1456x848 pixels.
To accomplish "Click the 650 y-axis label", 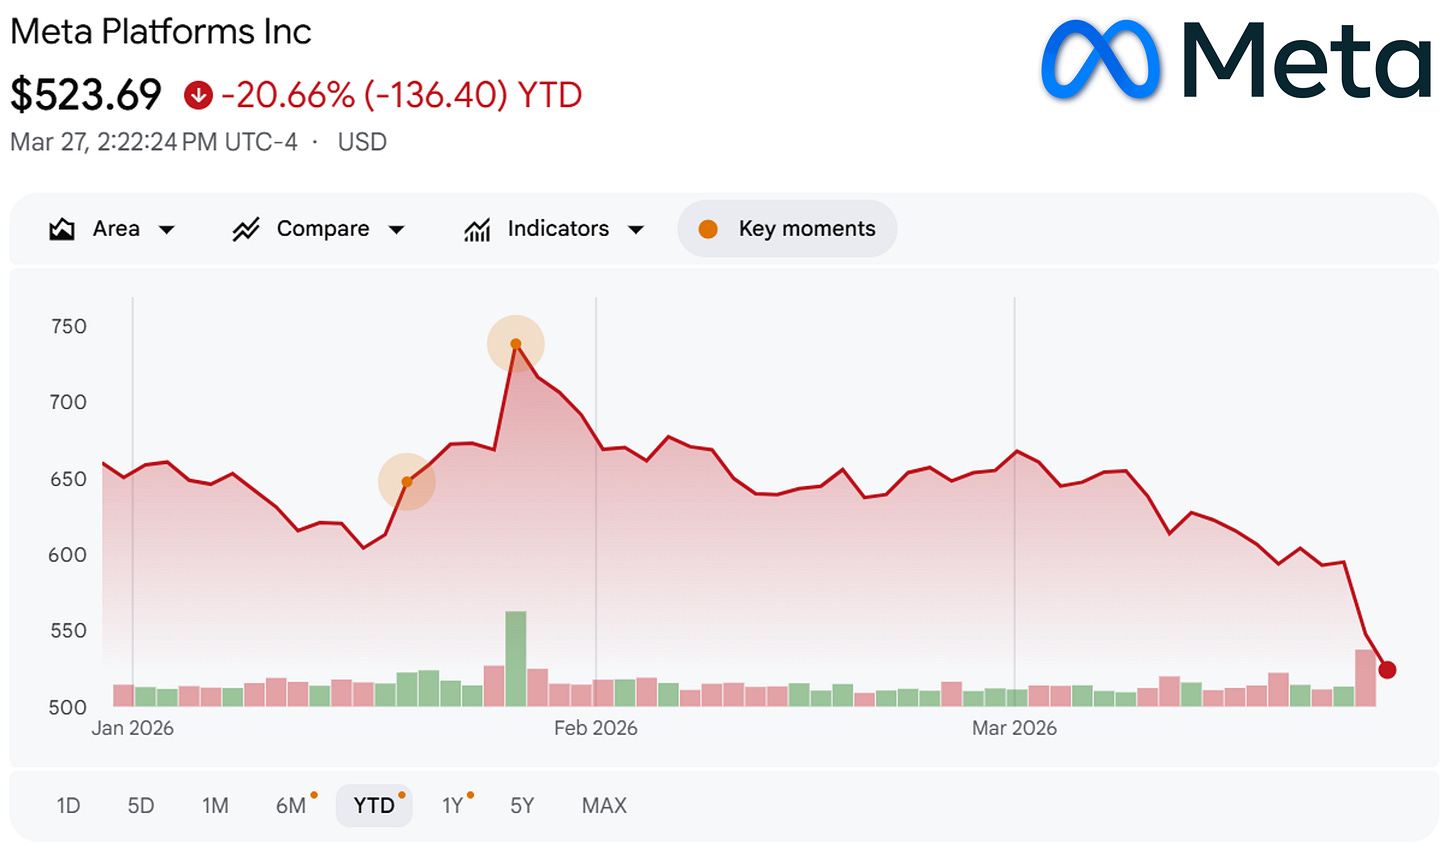I will (69, 479).
